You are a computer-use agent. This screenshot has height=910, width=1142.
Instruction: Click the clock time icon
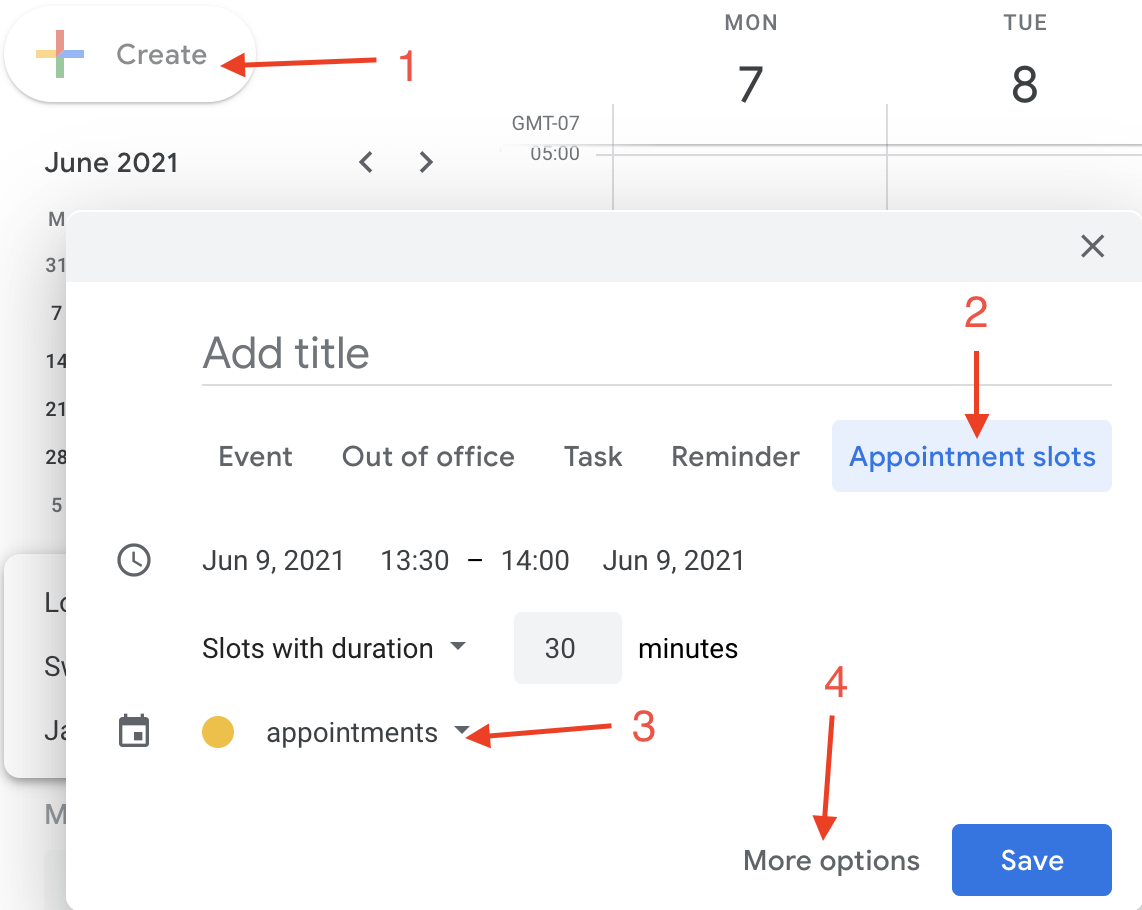tap(134, 560)
